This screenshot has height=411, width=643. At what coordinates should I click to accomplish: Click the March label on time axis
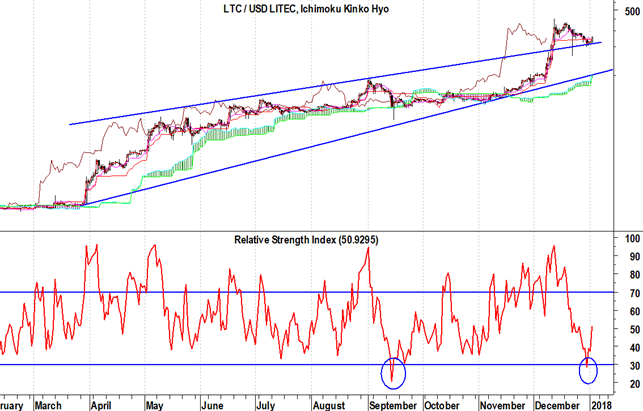coord(48,405)
